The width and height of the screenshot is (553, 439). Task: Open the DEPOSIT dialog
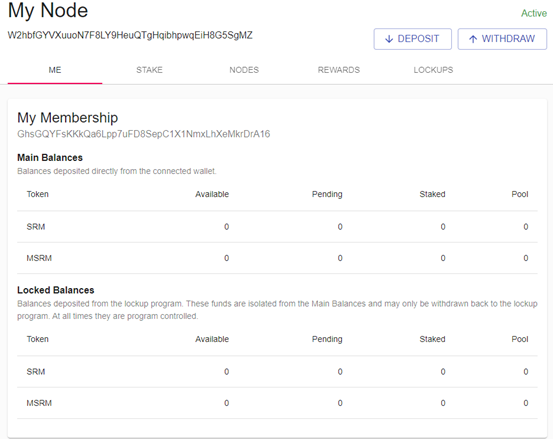pos(413,39)
